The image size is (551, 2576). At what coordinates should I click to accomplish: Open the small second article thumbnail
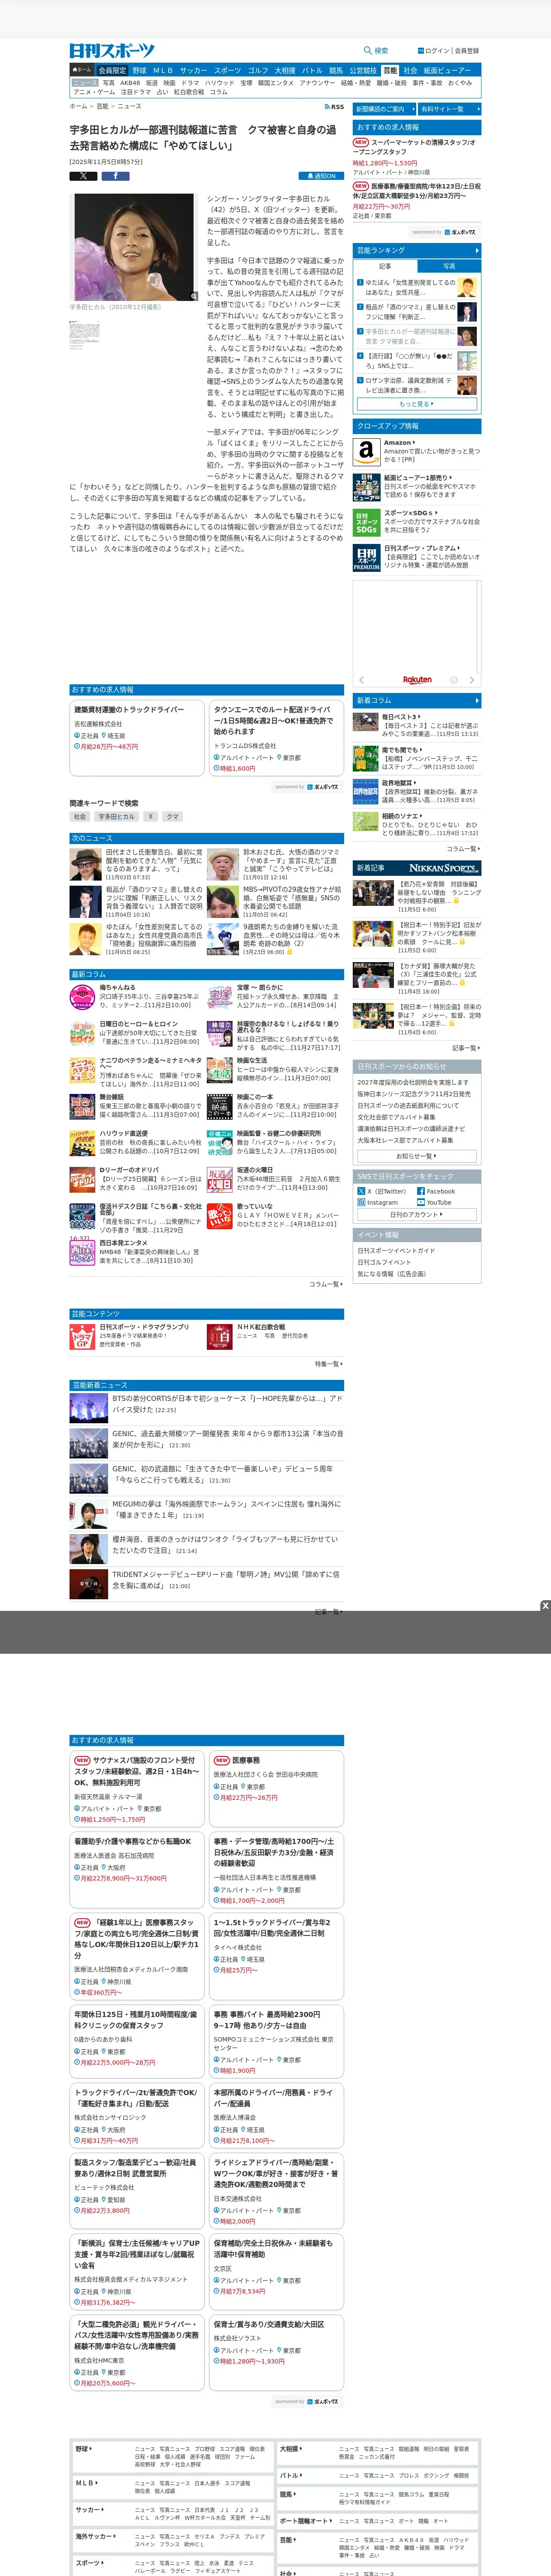click(x=84, y=335)
